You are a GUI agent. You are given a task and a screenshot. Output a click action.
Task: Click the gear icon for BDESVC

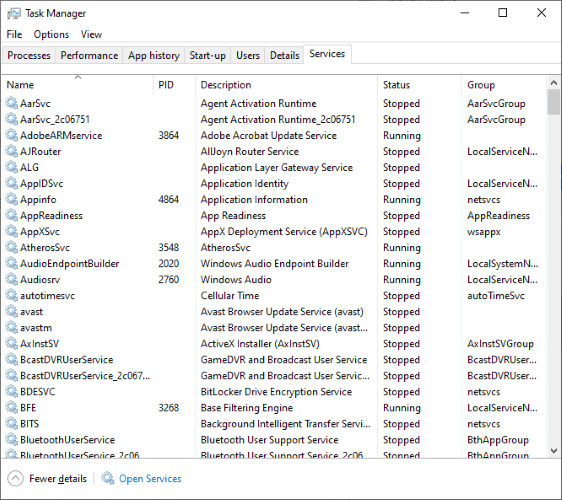11,391
